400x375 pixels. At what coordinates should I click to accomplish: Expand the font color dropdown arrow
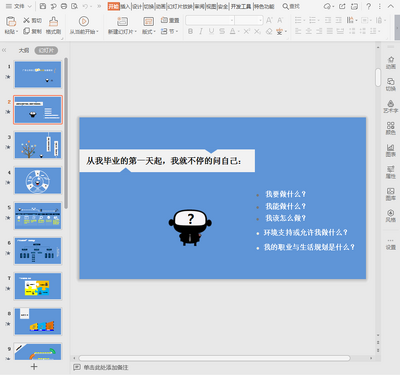[x=239, y=32]
